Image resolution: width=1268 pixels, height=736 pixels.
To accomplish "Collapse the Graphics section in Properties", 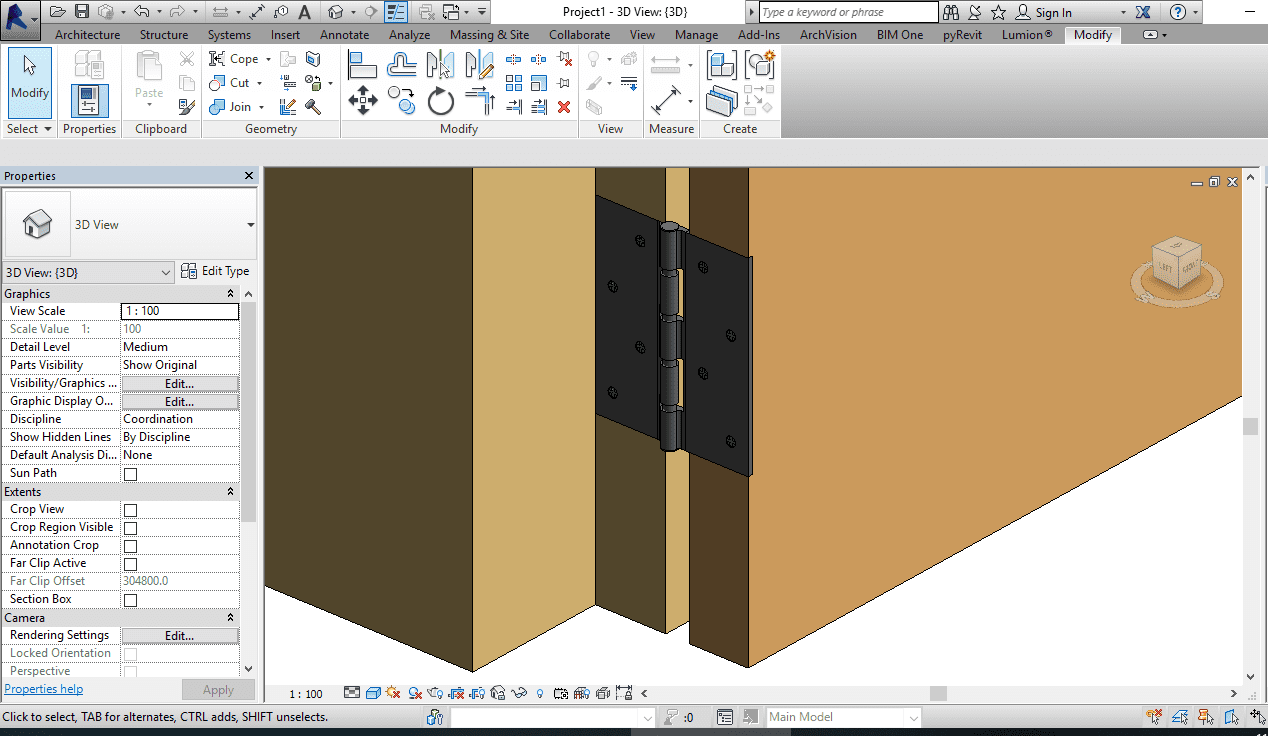I will [231, 294].
